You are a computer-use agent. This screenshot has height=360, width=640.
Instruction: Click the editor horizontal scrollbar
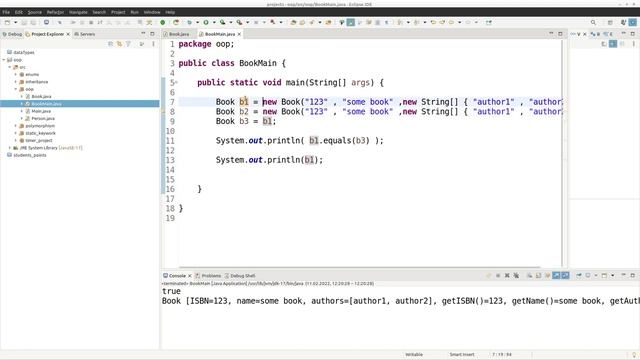pos(359,267)
